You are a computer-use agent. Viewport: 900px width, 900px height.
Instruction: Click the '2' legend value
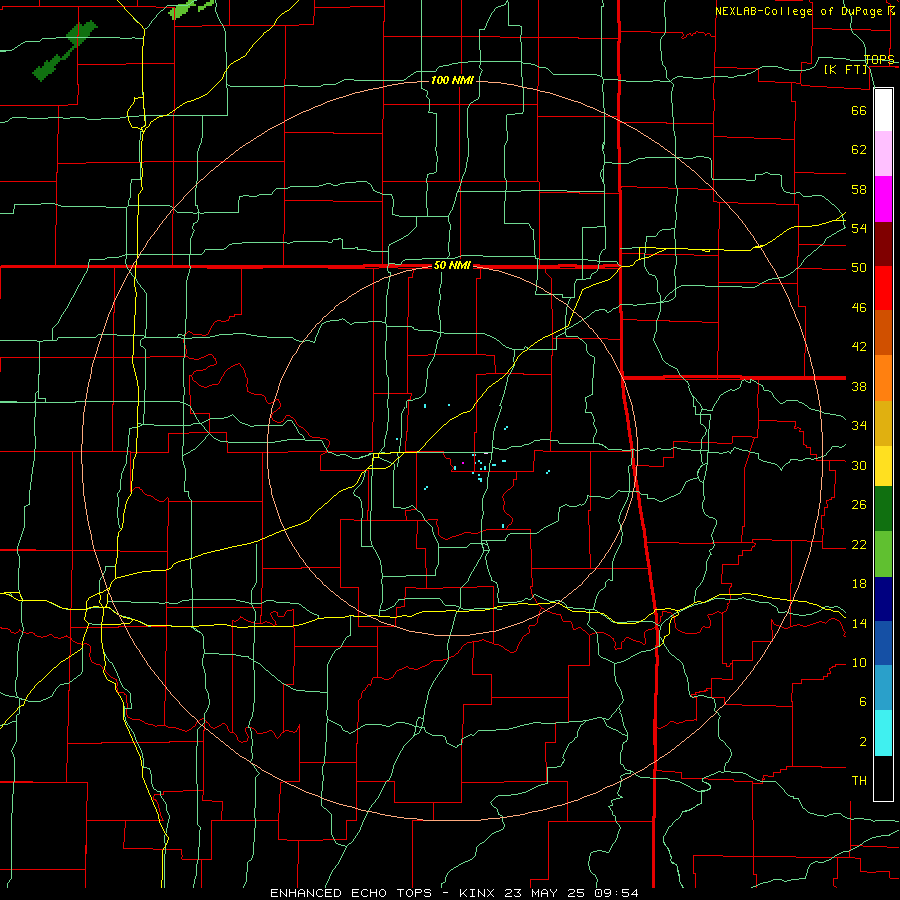click(x=862, y=742)
